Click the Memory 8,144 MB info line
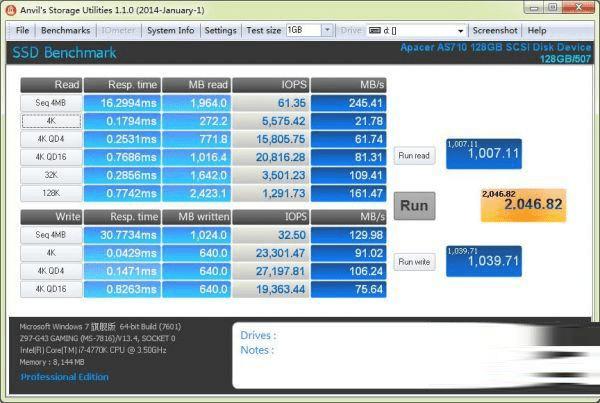Screen dimensions: 600x403 pos(52,362)
